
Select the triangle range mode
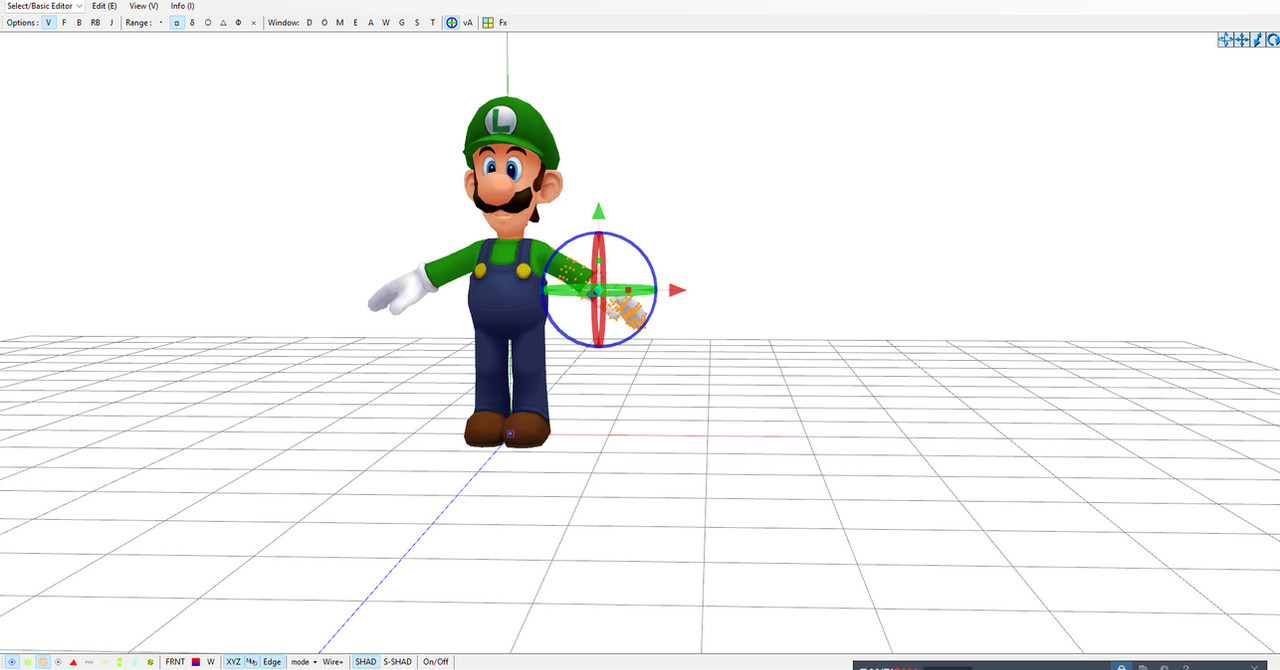coord(223,22)
